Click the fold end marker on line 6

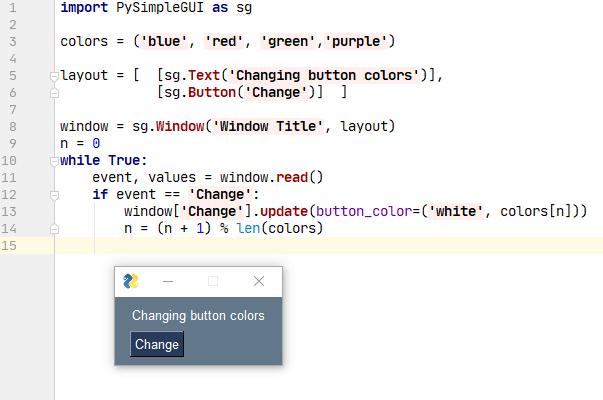click(54, 93)
